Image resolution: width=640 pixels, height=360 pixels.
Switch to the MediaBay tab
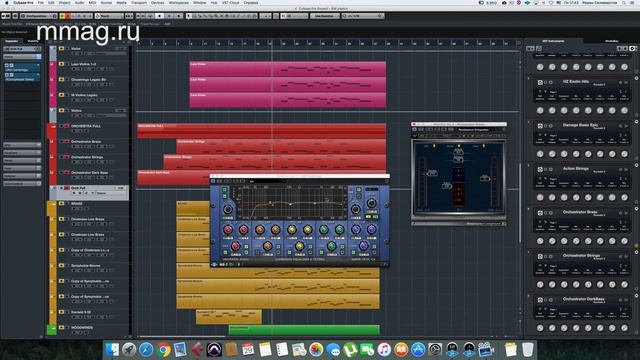click(x=611, y=41)
